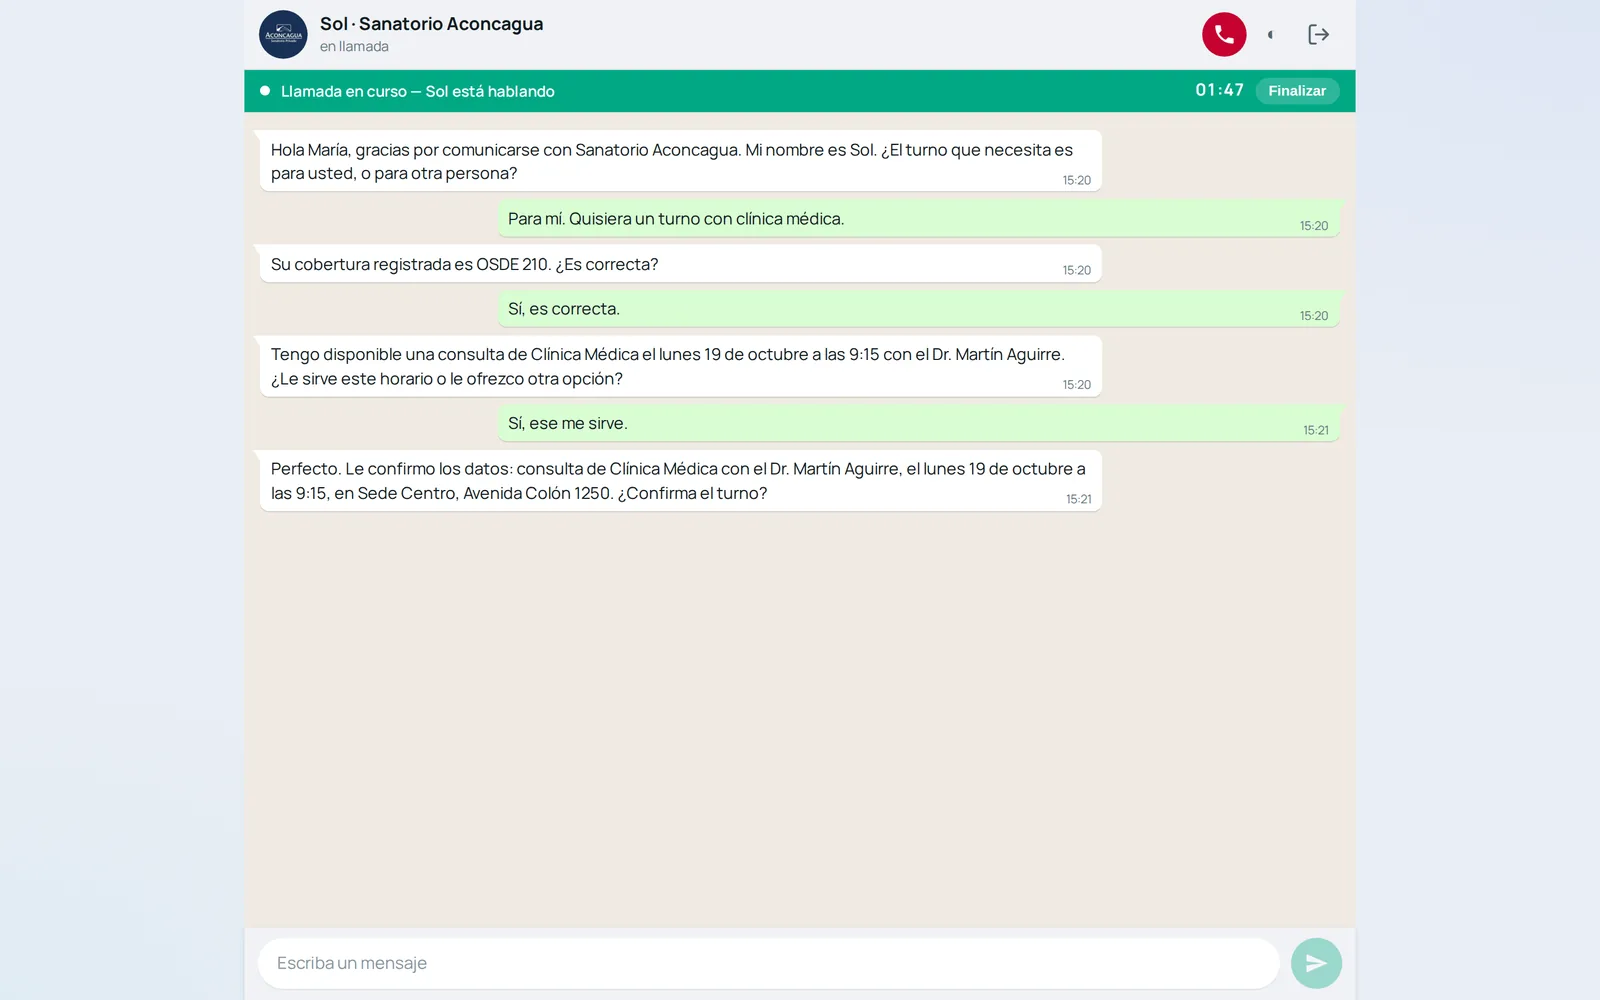Click the white status dot in call banner
The image size is (1600, 1000).
265,91
